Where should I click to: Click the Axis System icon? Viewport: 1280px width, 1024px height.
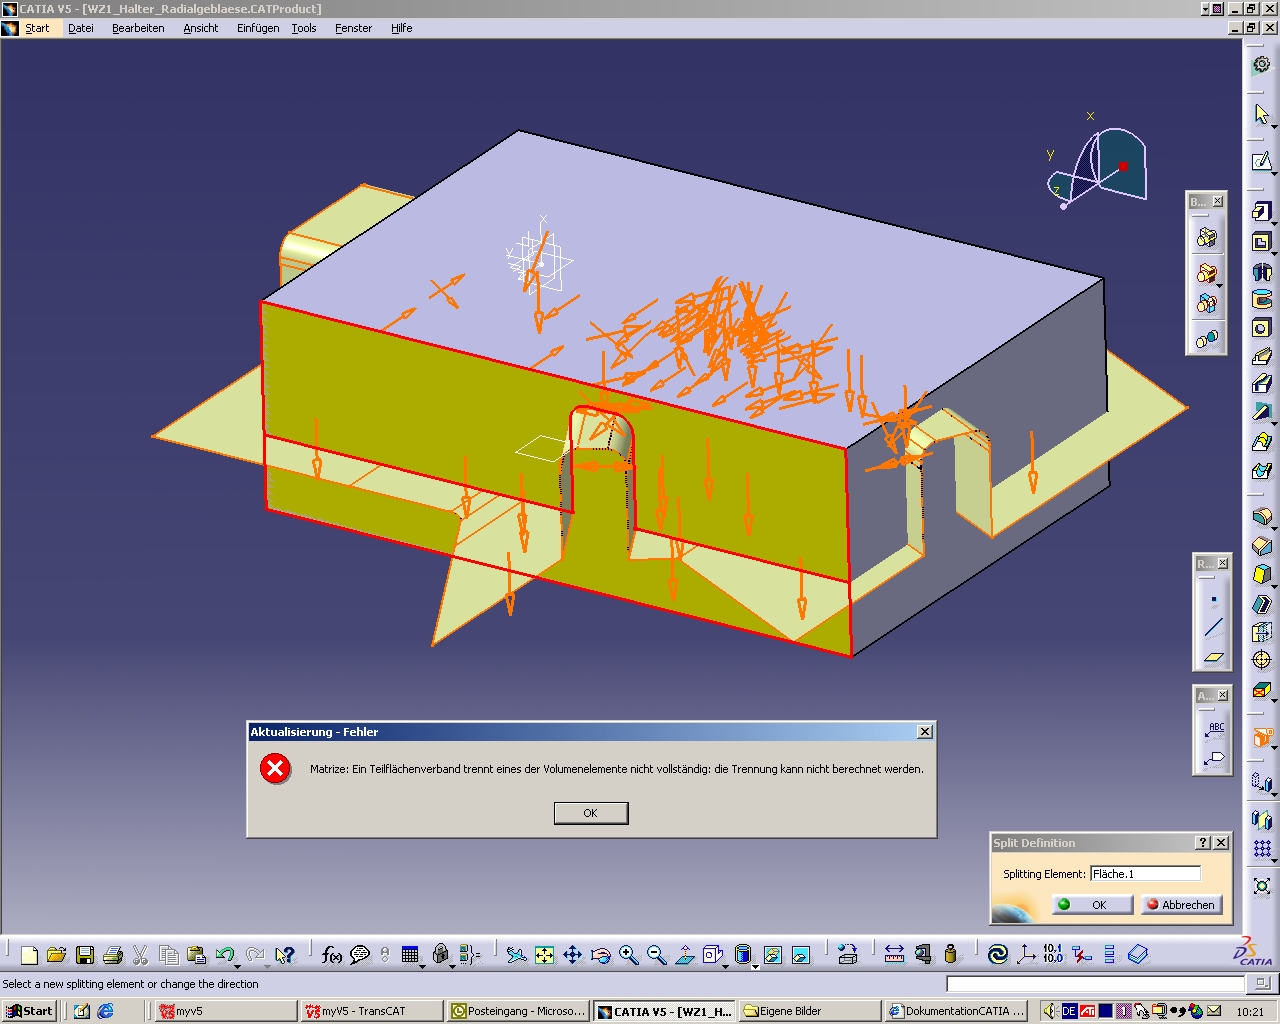[x=1026, y=955]
